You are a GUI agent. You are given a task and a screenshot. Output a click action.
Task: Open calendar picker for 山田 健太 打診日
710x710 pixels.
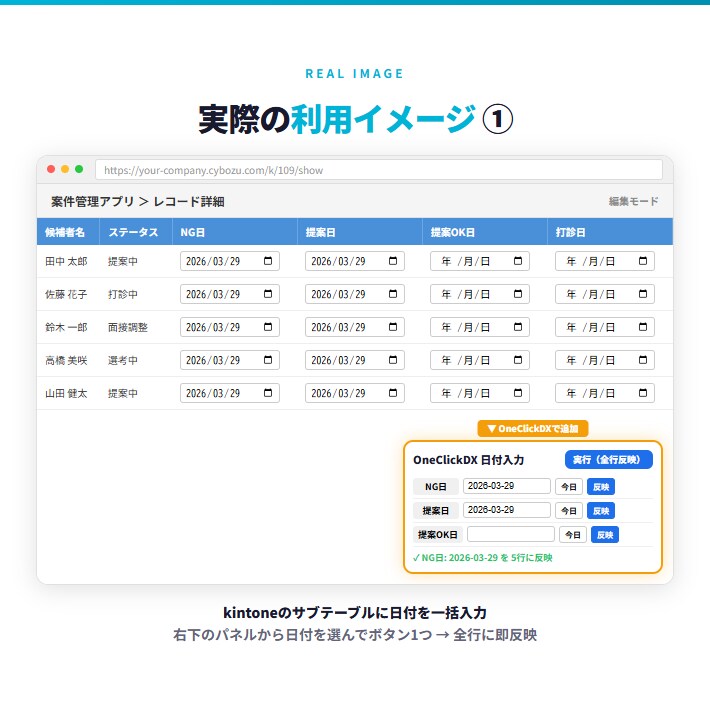pyautogui.click(x=643, y=393)
